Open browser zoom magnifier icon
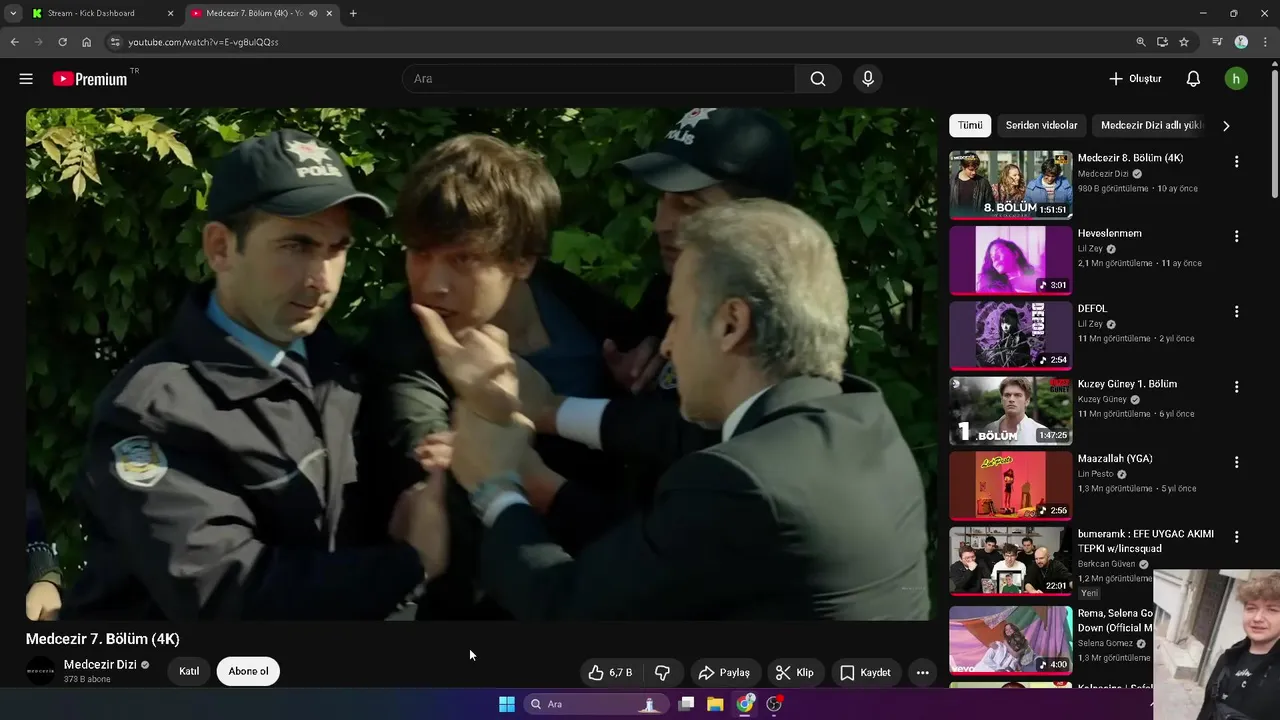 [x=1141, y=42]
